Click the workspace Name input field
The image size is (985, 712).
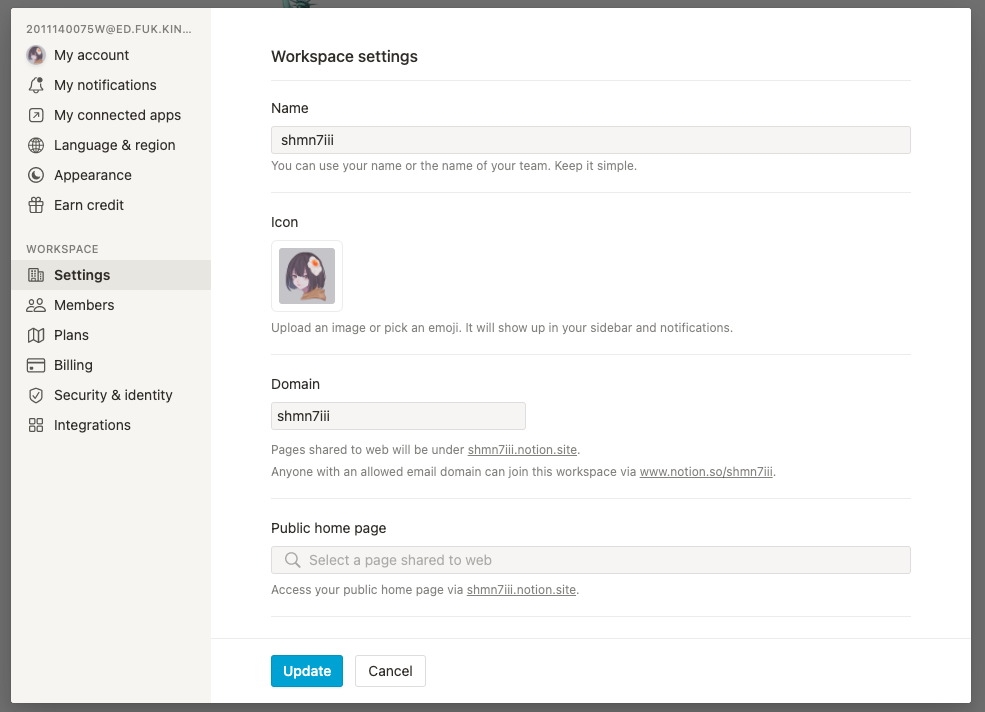tap(590, 140)
